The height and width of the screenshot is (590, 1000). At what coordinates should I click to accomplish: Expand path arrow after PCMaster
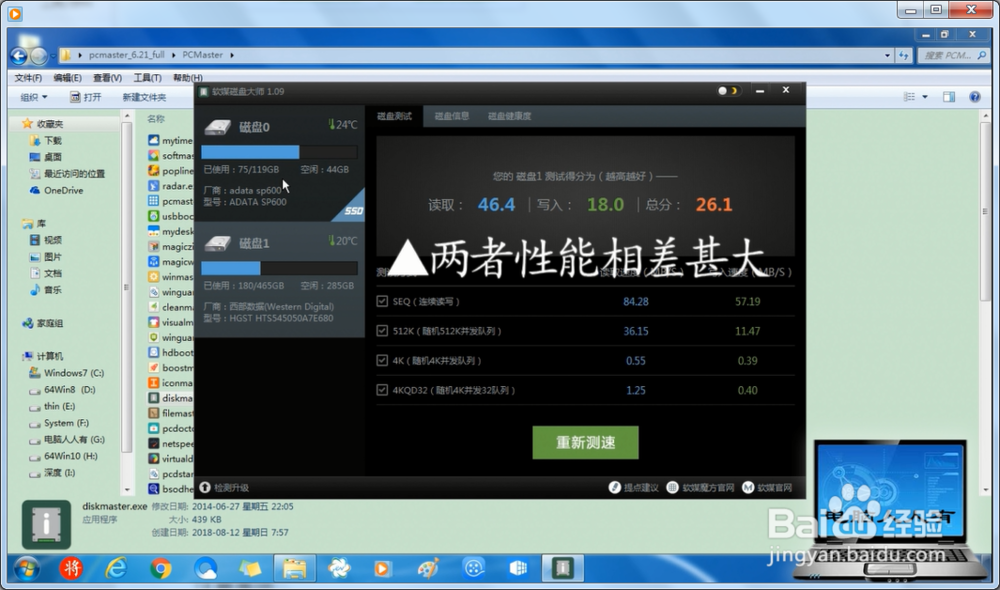point(232,55)
